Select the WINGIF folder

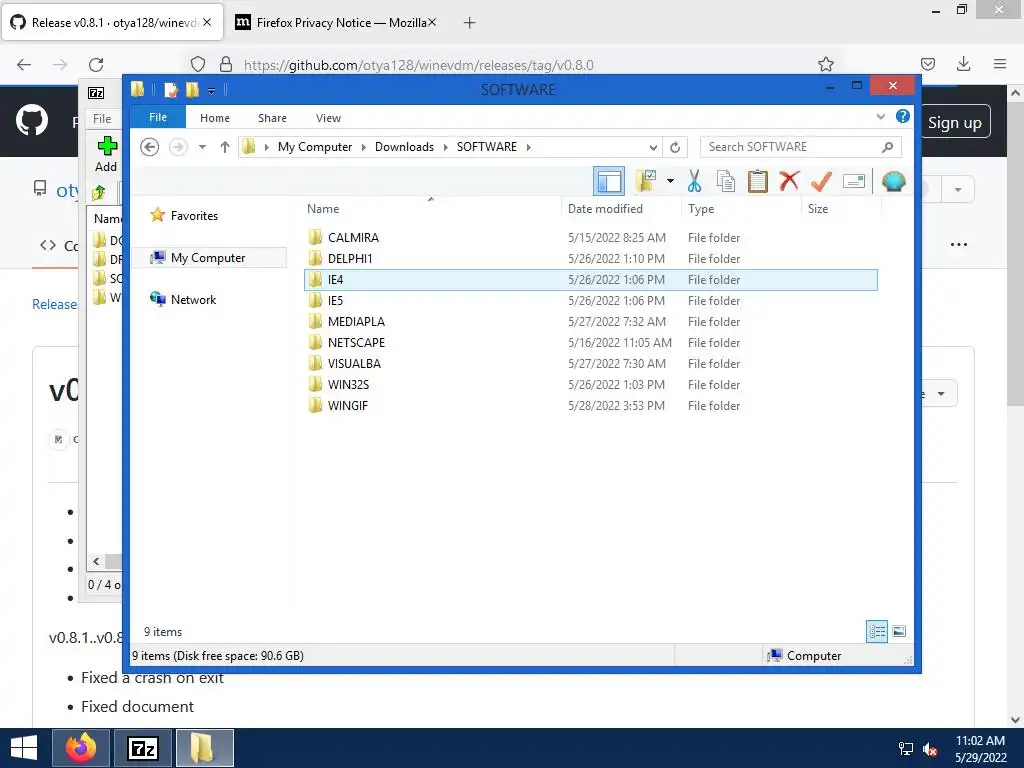(x=591, y=406)
